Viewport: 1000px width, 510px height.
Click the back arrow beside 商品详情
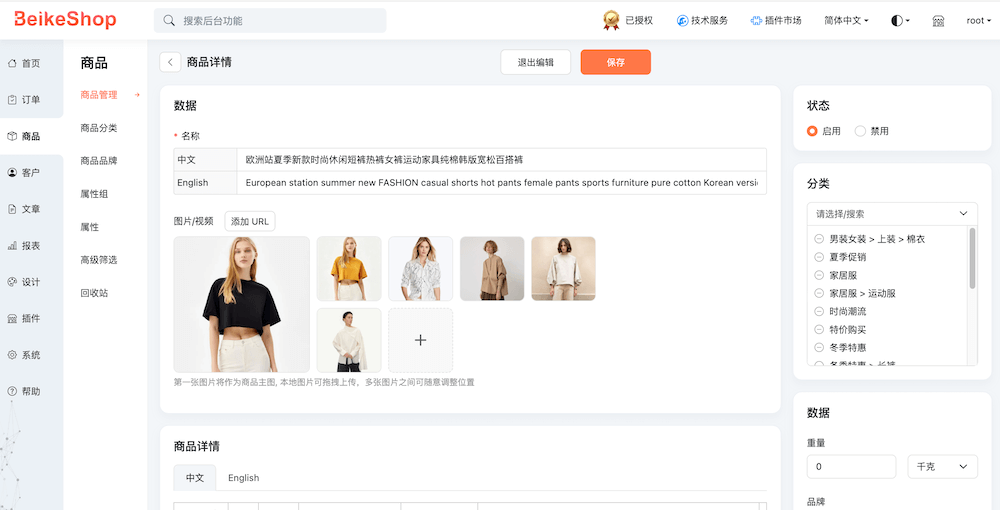click(170, 62)
